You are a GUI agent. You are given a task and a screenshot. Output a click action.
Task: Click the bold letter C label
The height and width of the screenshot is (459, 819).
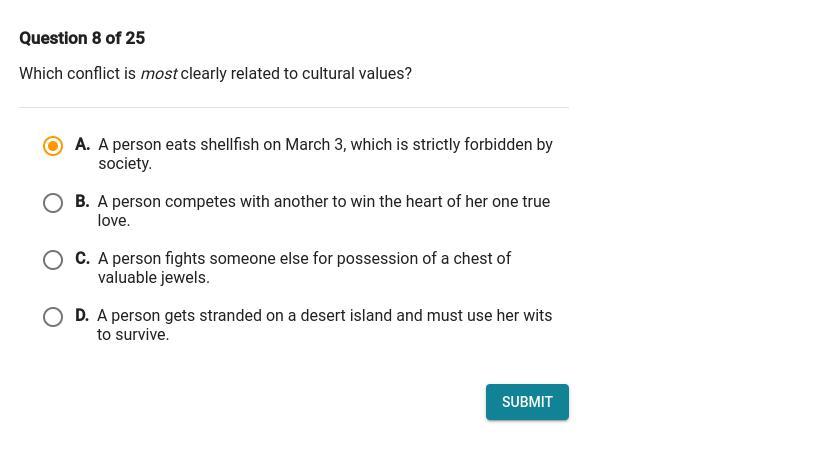point(82,259)
